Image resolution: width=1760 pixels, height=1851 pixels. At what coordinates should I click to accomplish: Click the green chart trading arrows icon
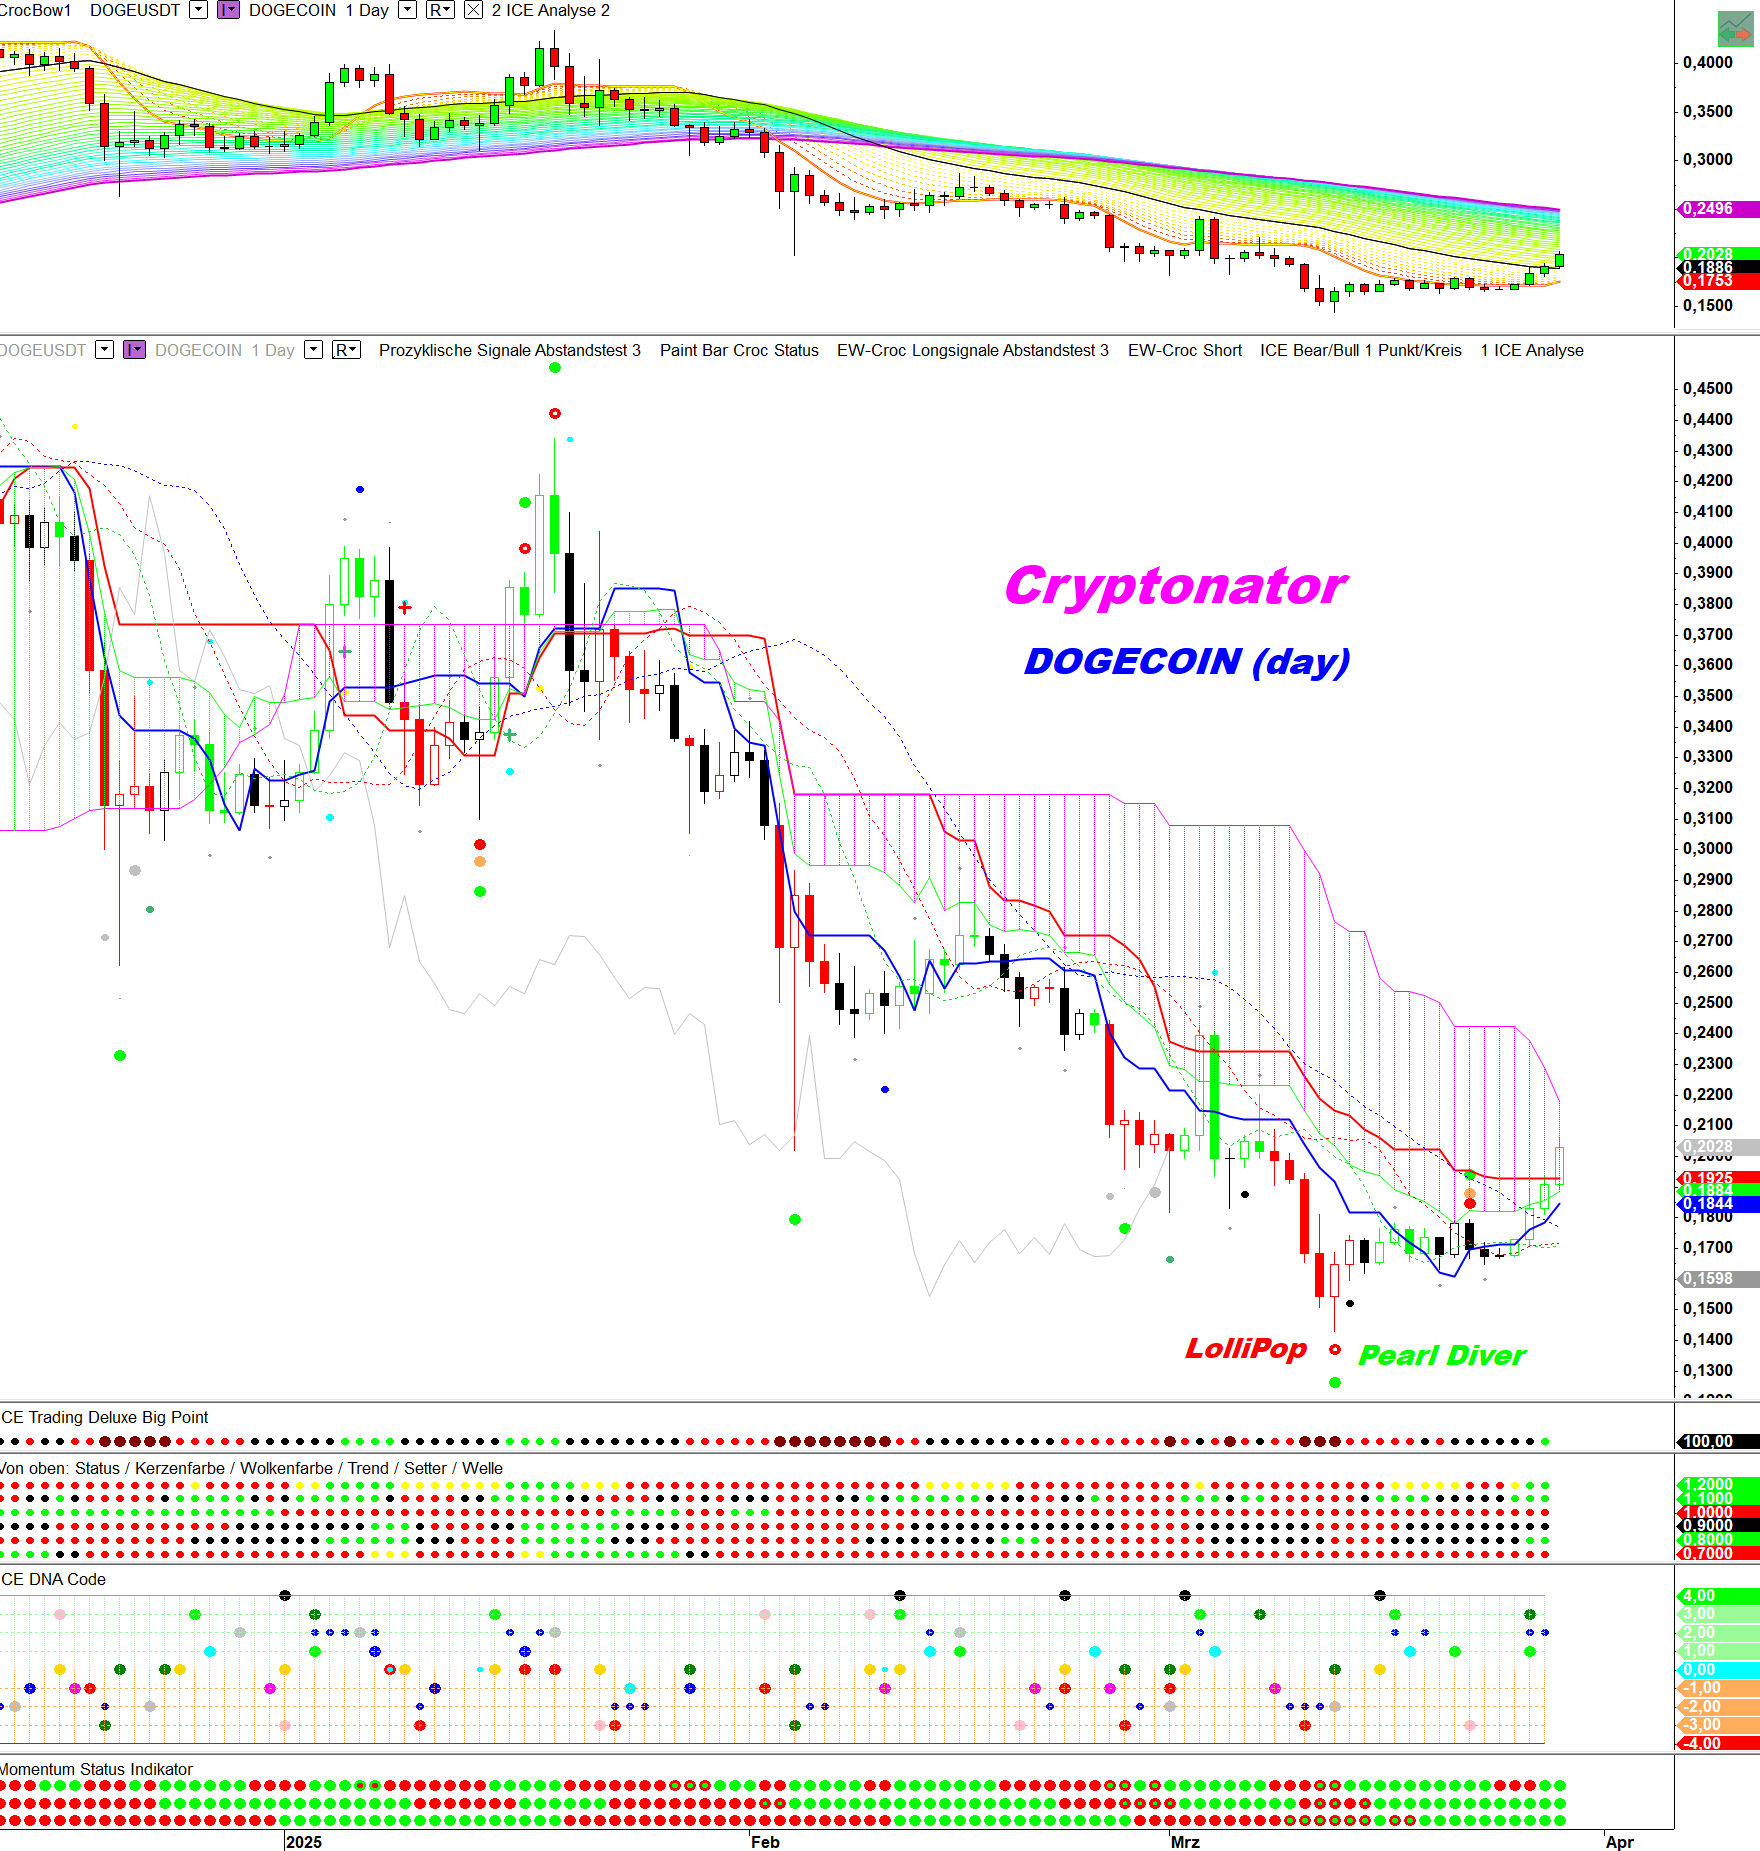(1735, 30)
